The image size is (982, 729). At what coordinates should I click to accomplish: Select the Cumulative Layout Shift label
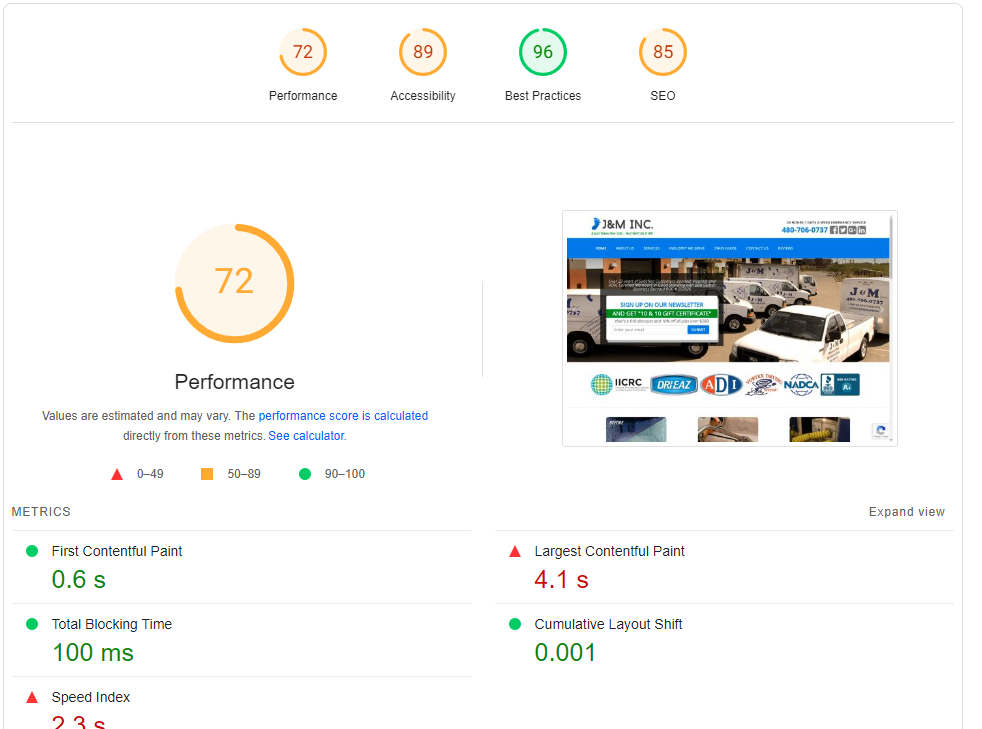click(x=608, y=624)
